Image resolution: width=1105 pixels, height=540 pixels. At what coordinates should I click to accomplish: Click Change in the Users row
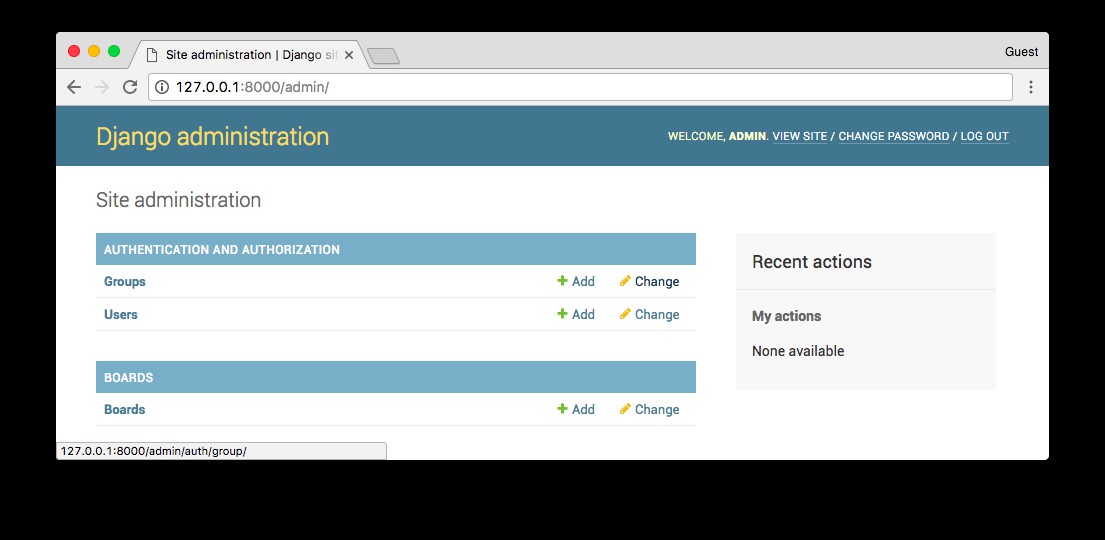pos(650,314)
